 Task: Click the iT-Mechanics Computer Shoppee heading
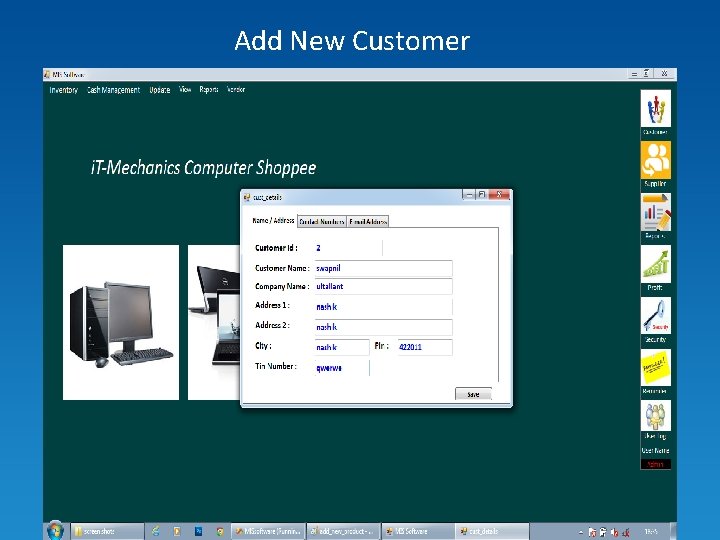(x=204, y=168)
